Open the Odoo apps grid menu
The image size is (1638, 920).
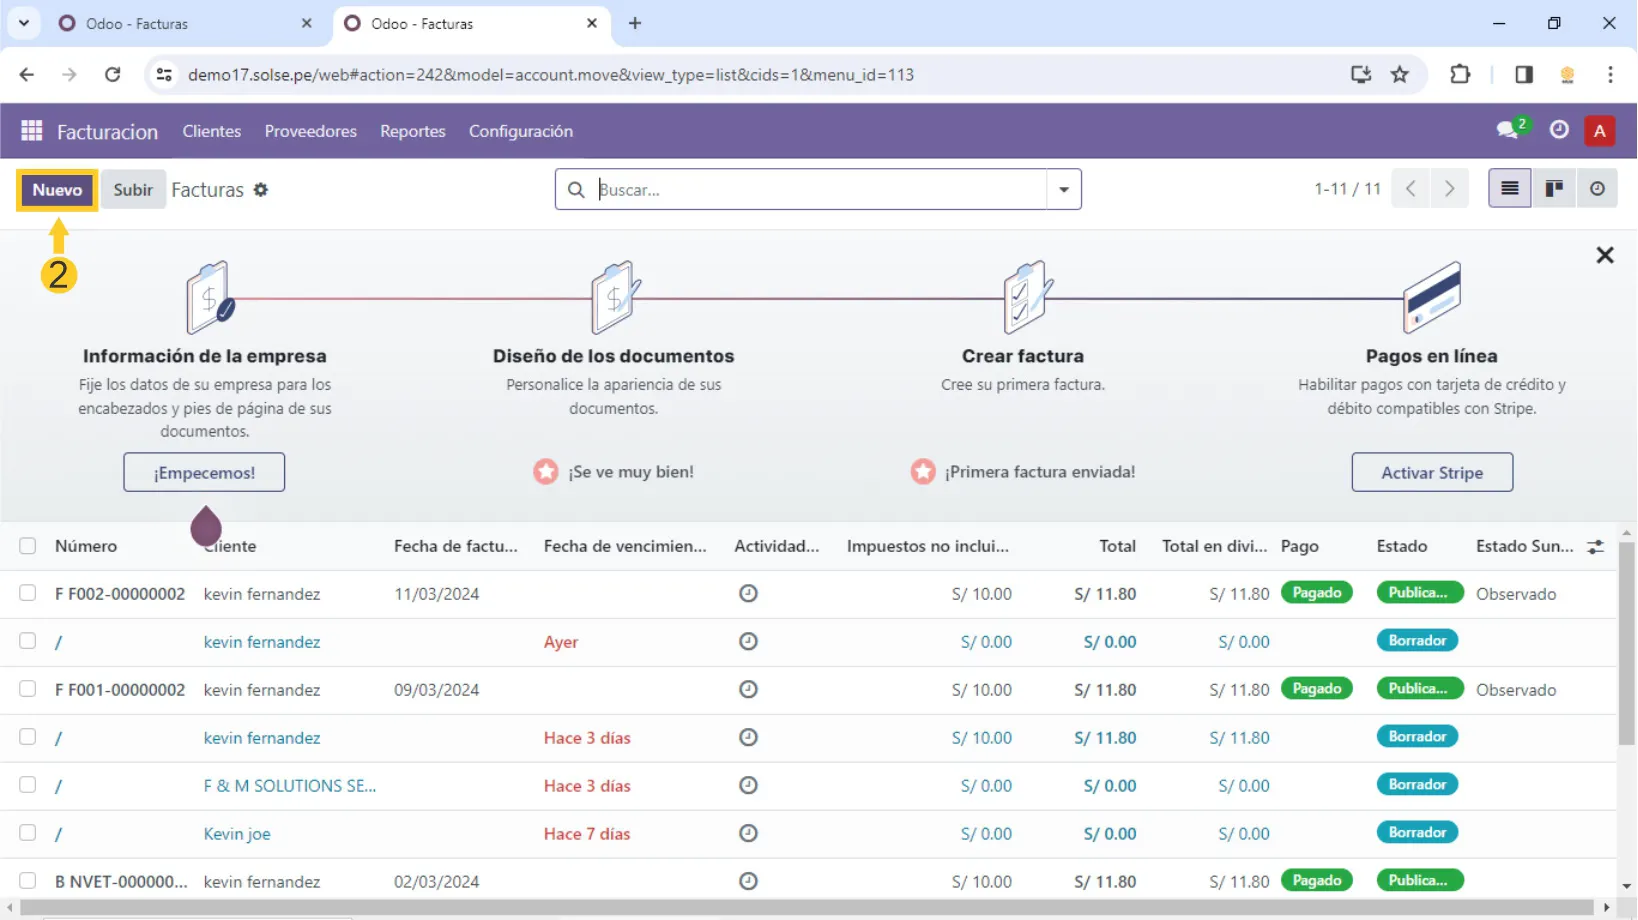tap(31, 131)
